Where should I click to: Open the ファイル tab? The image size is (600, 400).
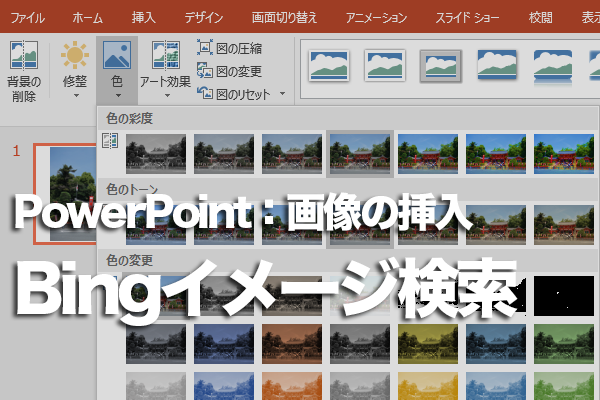click(28, 18)
